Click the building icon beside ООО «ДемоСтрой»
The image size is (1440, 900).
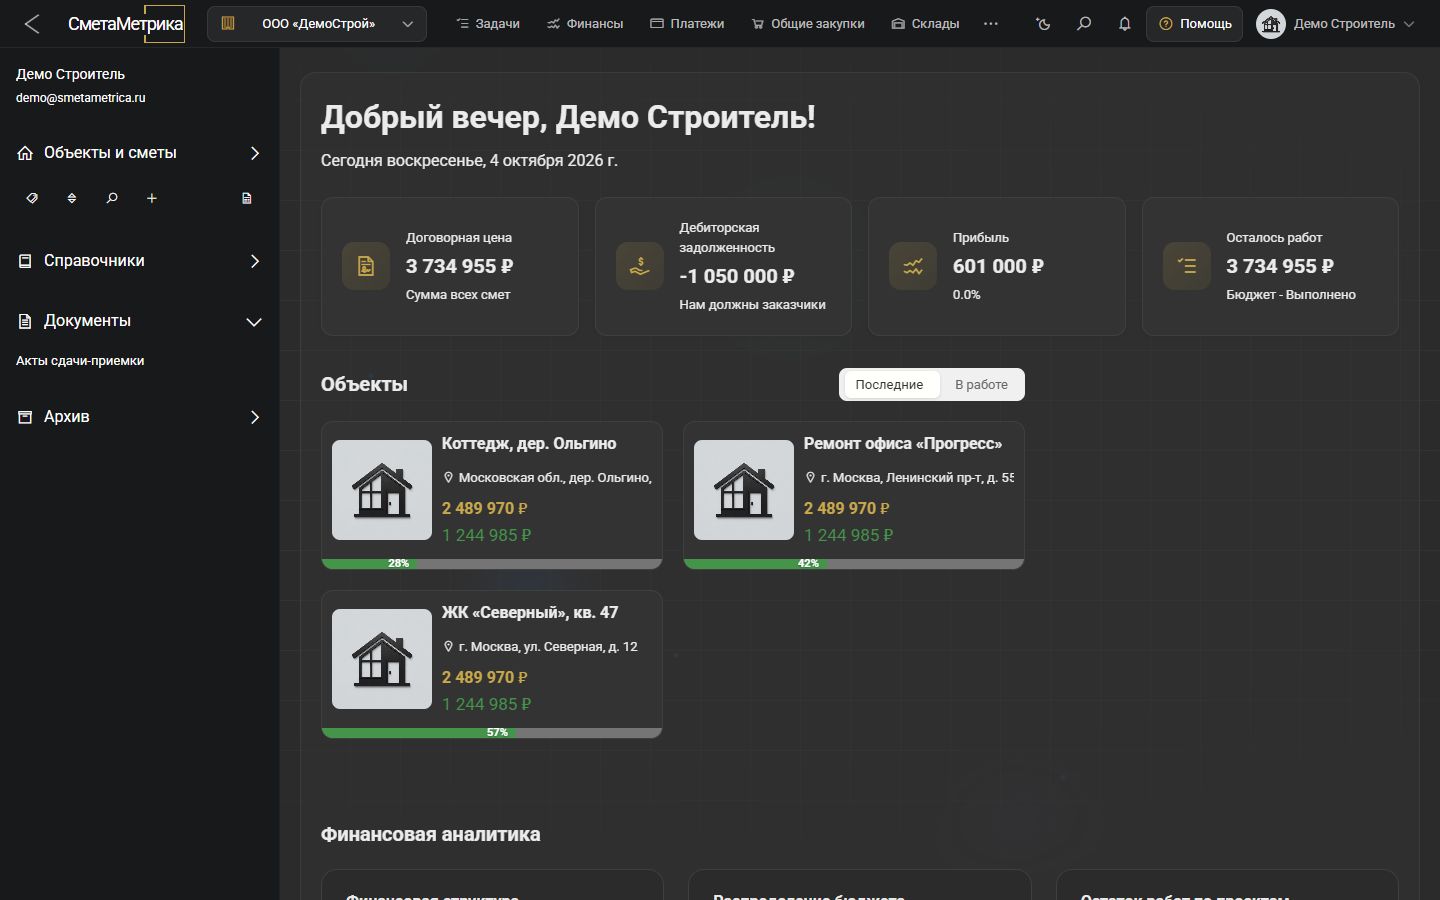[x=228, y=24]
